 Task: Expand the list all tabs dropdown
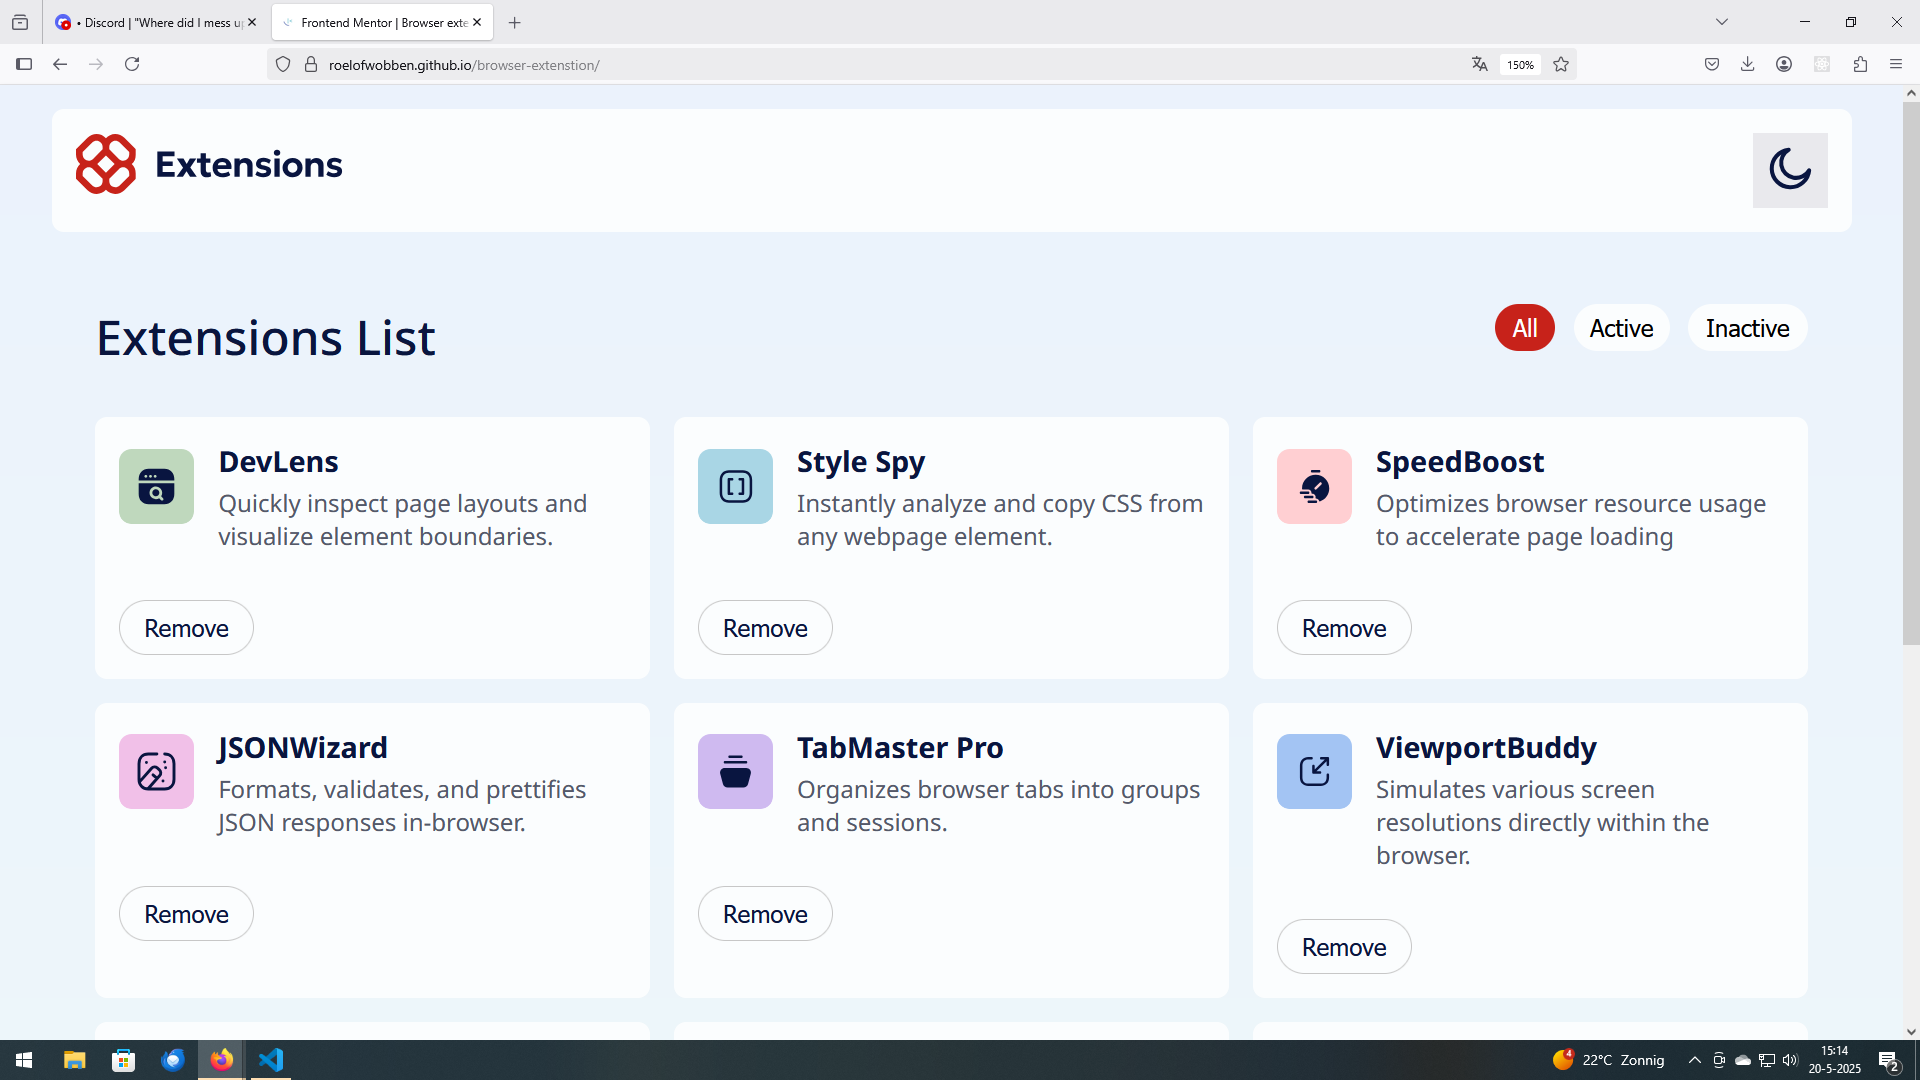pos(1722,22)
